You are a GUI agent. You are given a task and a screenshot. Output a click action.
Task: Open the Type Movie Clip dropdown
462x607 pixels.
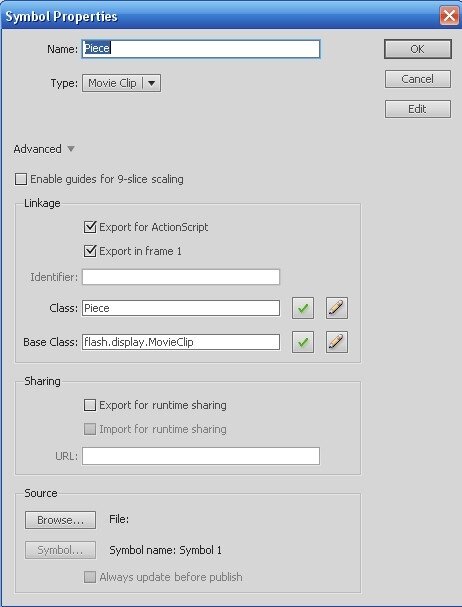click(x=121, y=83)
